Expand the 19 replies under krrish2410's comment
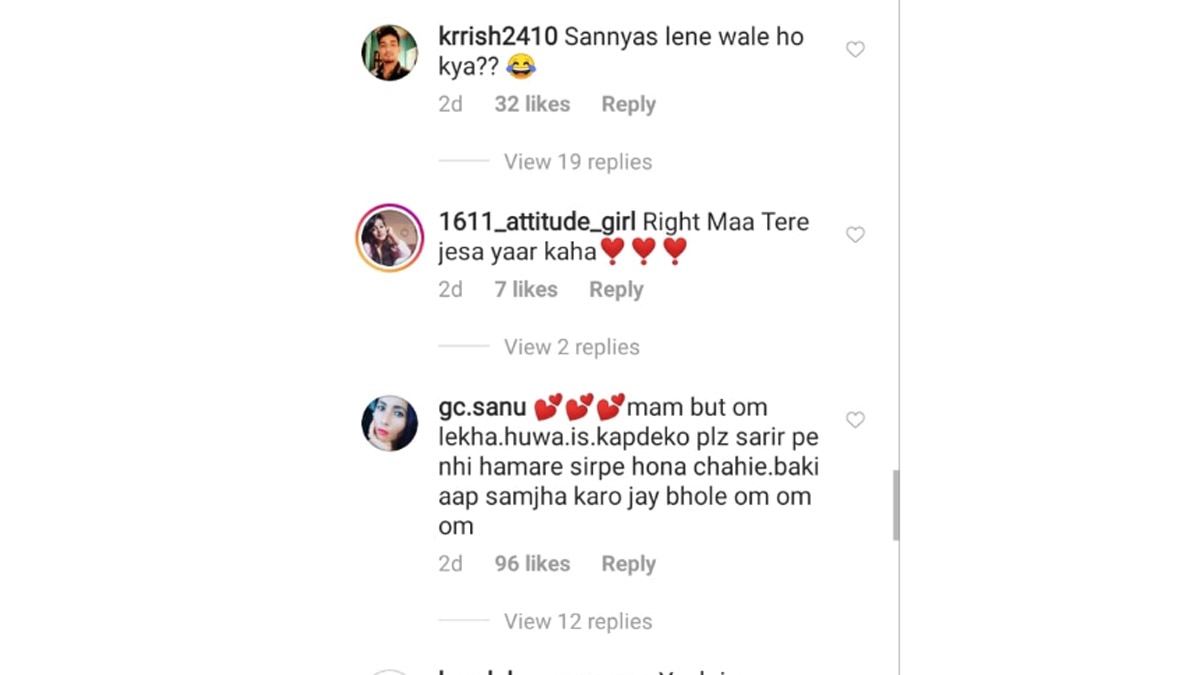The image size is (1200, 675). pos(577,161)
